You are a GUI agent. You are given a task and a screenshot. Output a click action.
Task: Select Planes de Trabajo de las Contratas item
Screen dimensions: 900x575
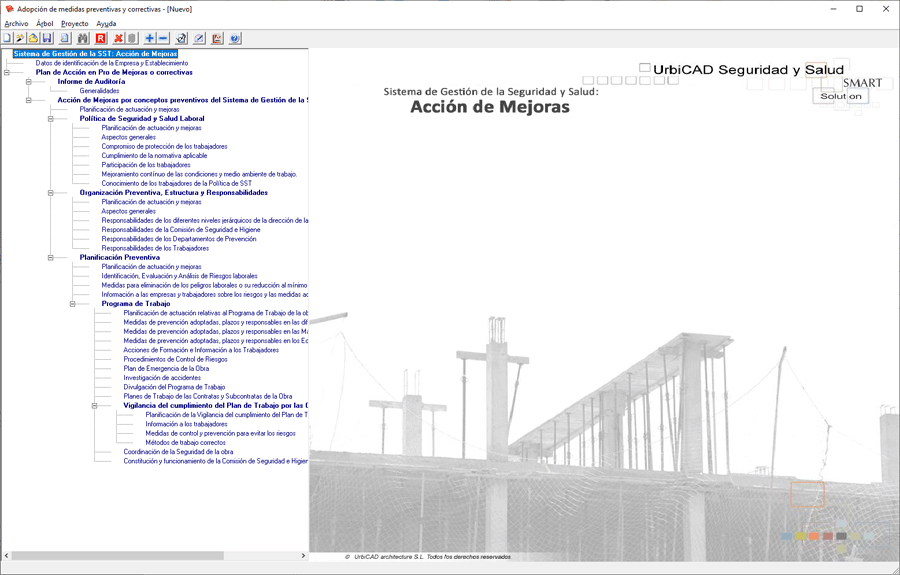pyautogui.click(x=207, y=396)
